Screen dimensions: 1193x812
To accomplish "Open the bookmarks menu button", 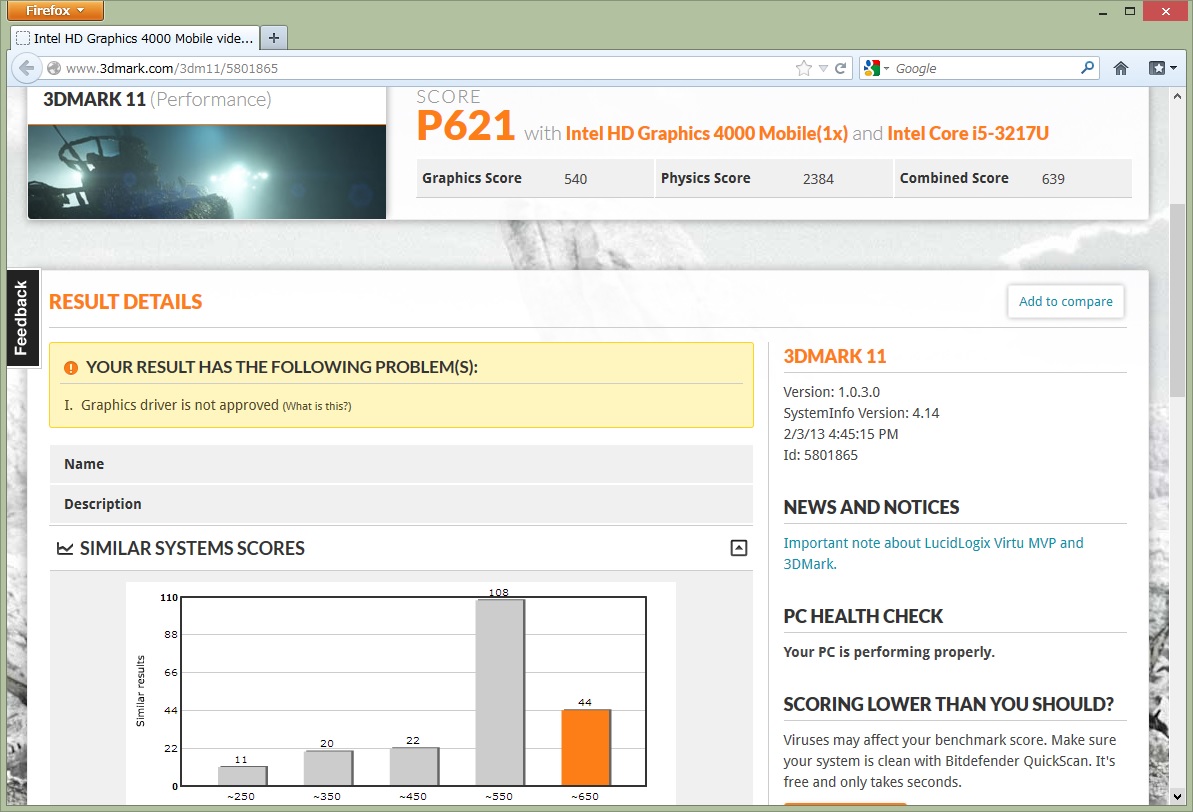I will pos(1162,68).
